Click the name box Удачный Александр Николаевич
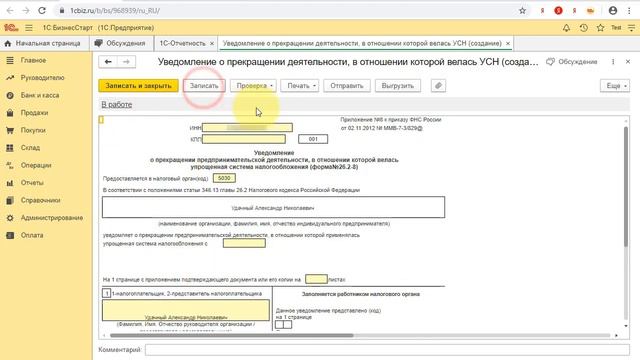Screen dimensions: 640x360 273,207
